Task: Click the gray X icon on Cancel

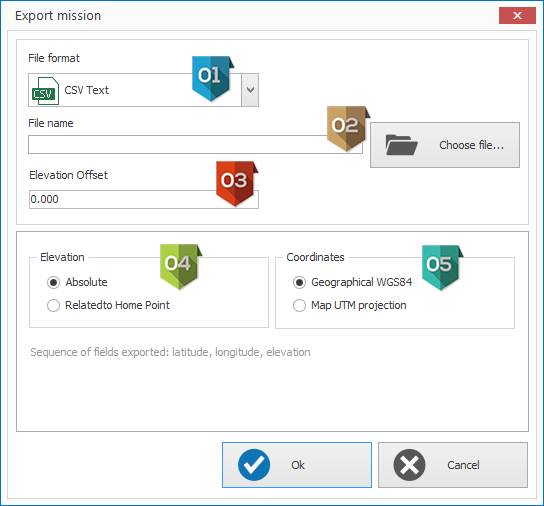Action: tap(409, 465)
